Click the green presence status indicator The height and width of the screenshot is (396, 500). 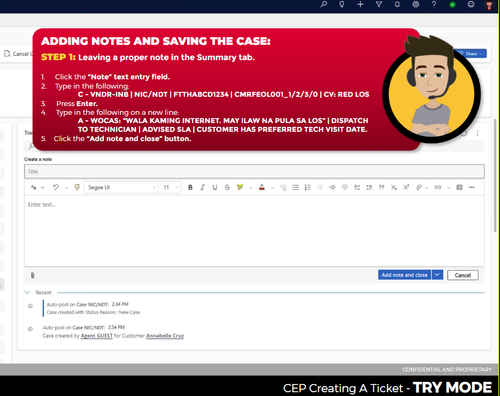(452, 5)
